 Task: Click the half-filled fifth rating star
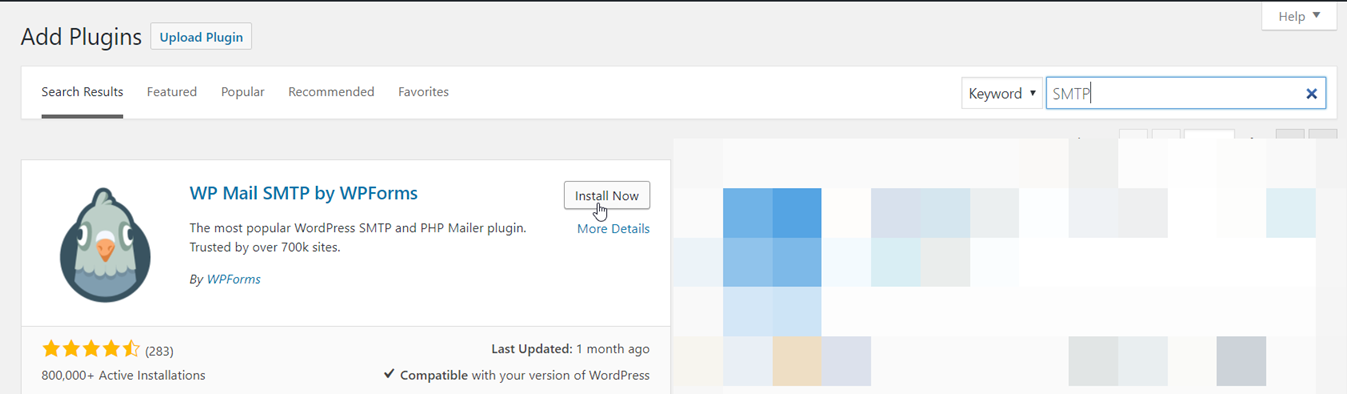click(131, 350)
